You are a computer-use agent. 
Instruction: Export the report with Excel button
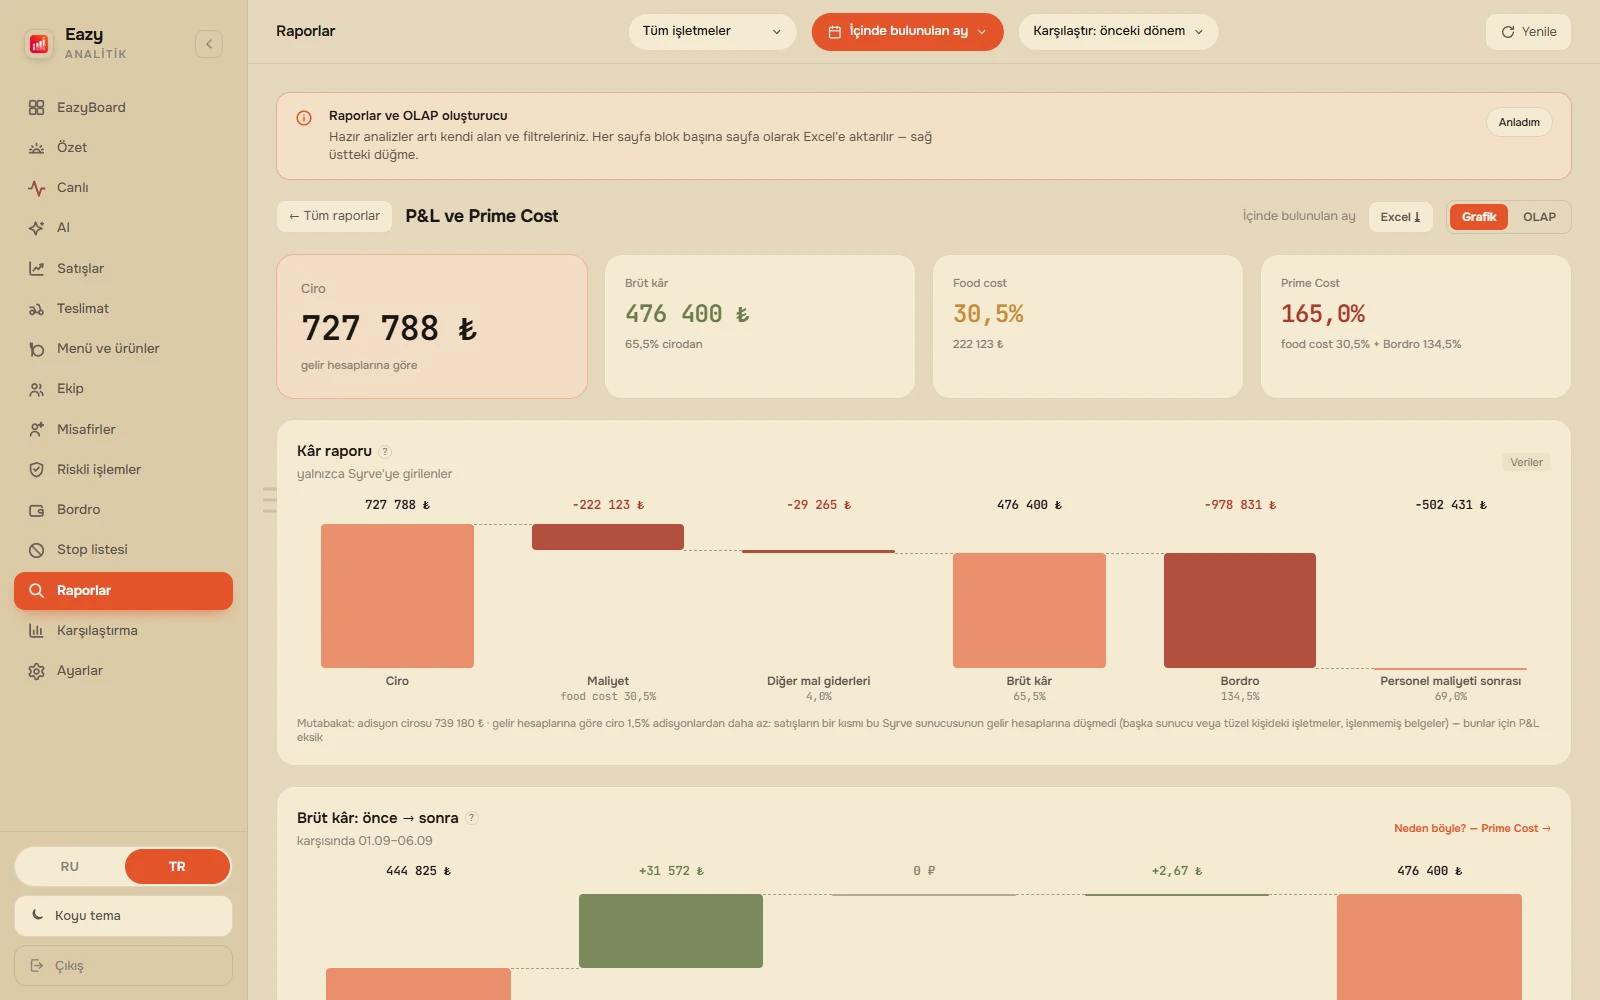click(1400, 217)
